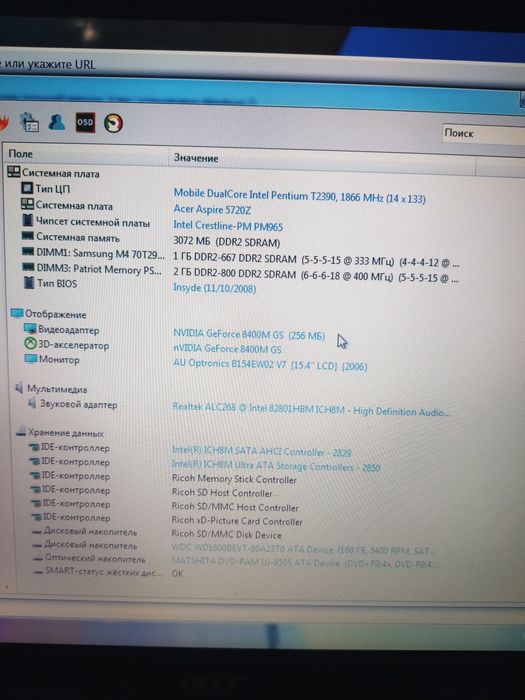Click the Чипсет системной платы chip icon
The height and width of the screenshot is (700, 525).
[x=28, y=221]
